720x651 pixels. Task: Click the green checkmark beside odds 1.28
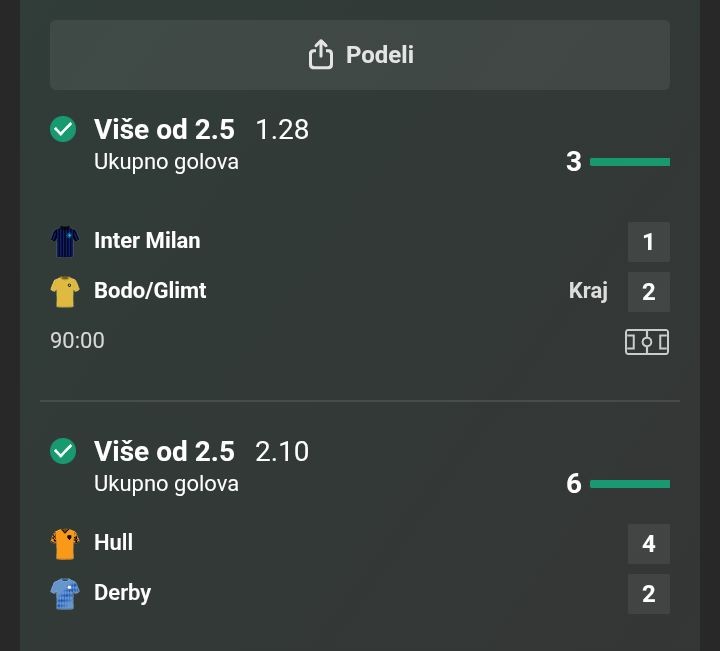coord(63,129)
